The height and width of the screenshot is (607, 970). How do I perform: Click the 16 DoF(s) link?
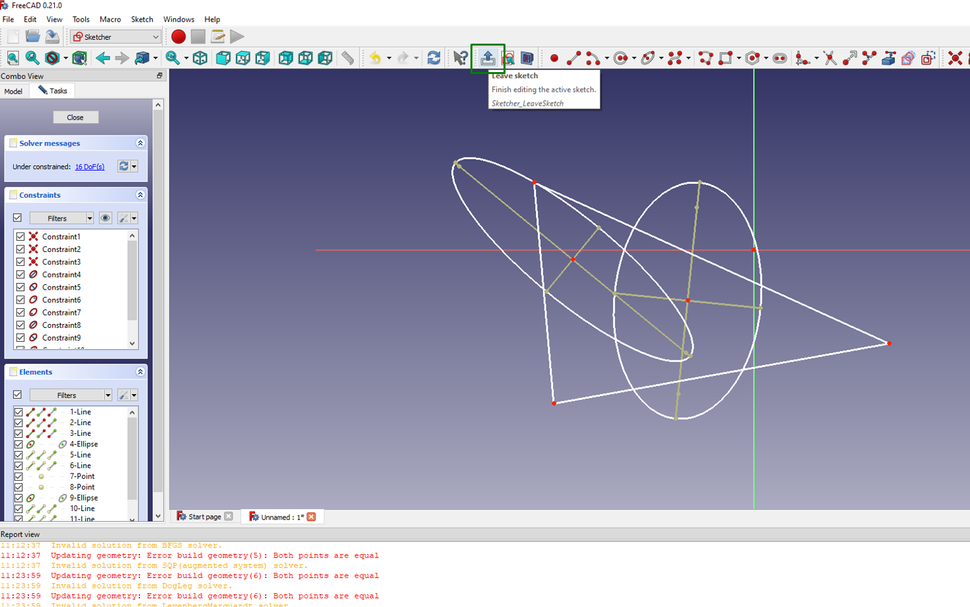[90, 166]
